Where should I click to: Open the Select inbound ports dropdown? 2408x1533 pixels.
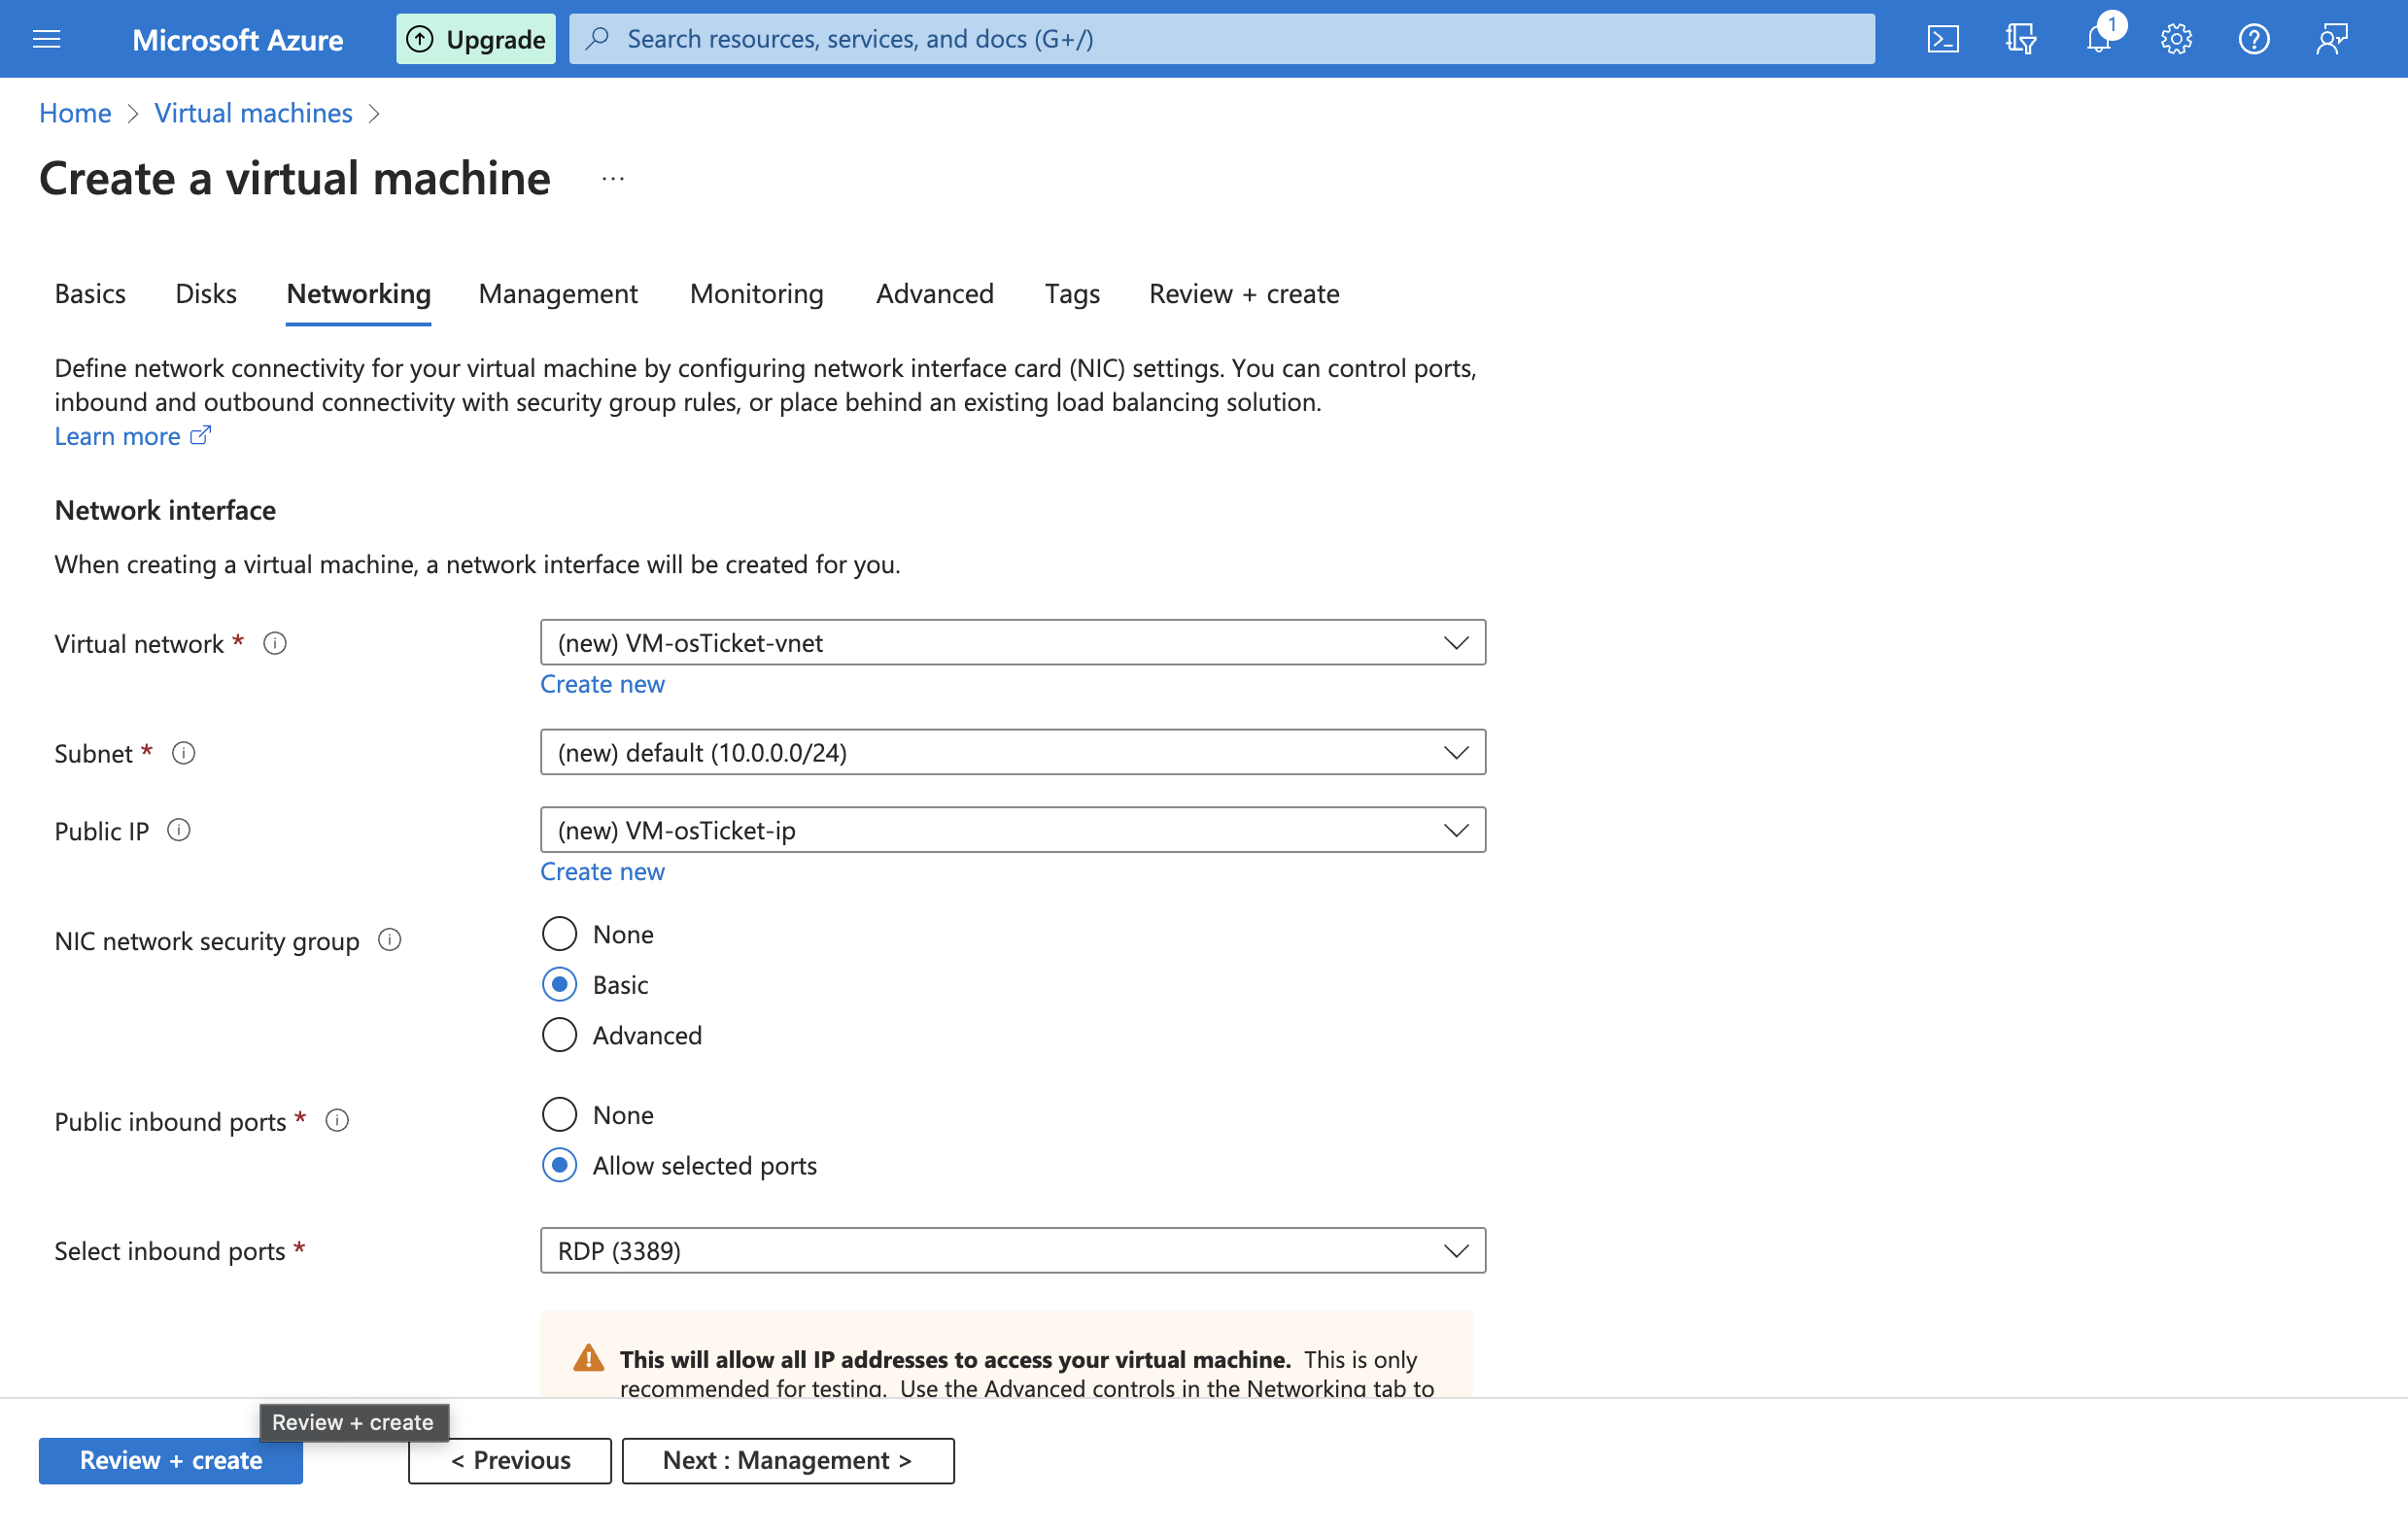click(1012, 1250)
